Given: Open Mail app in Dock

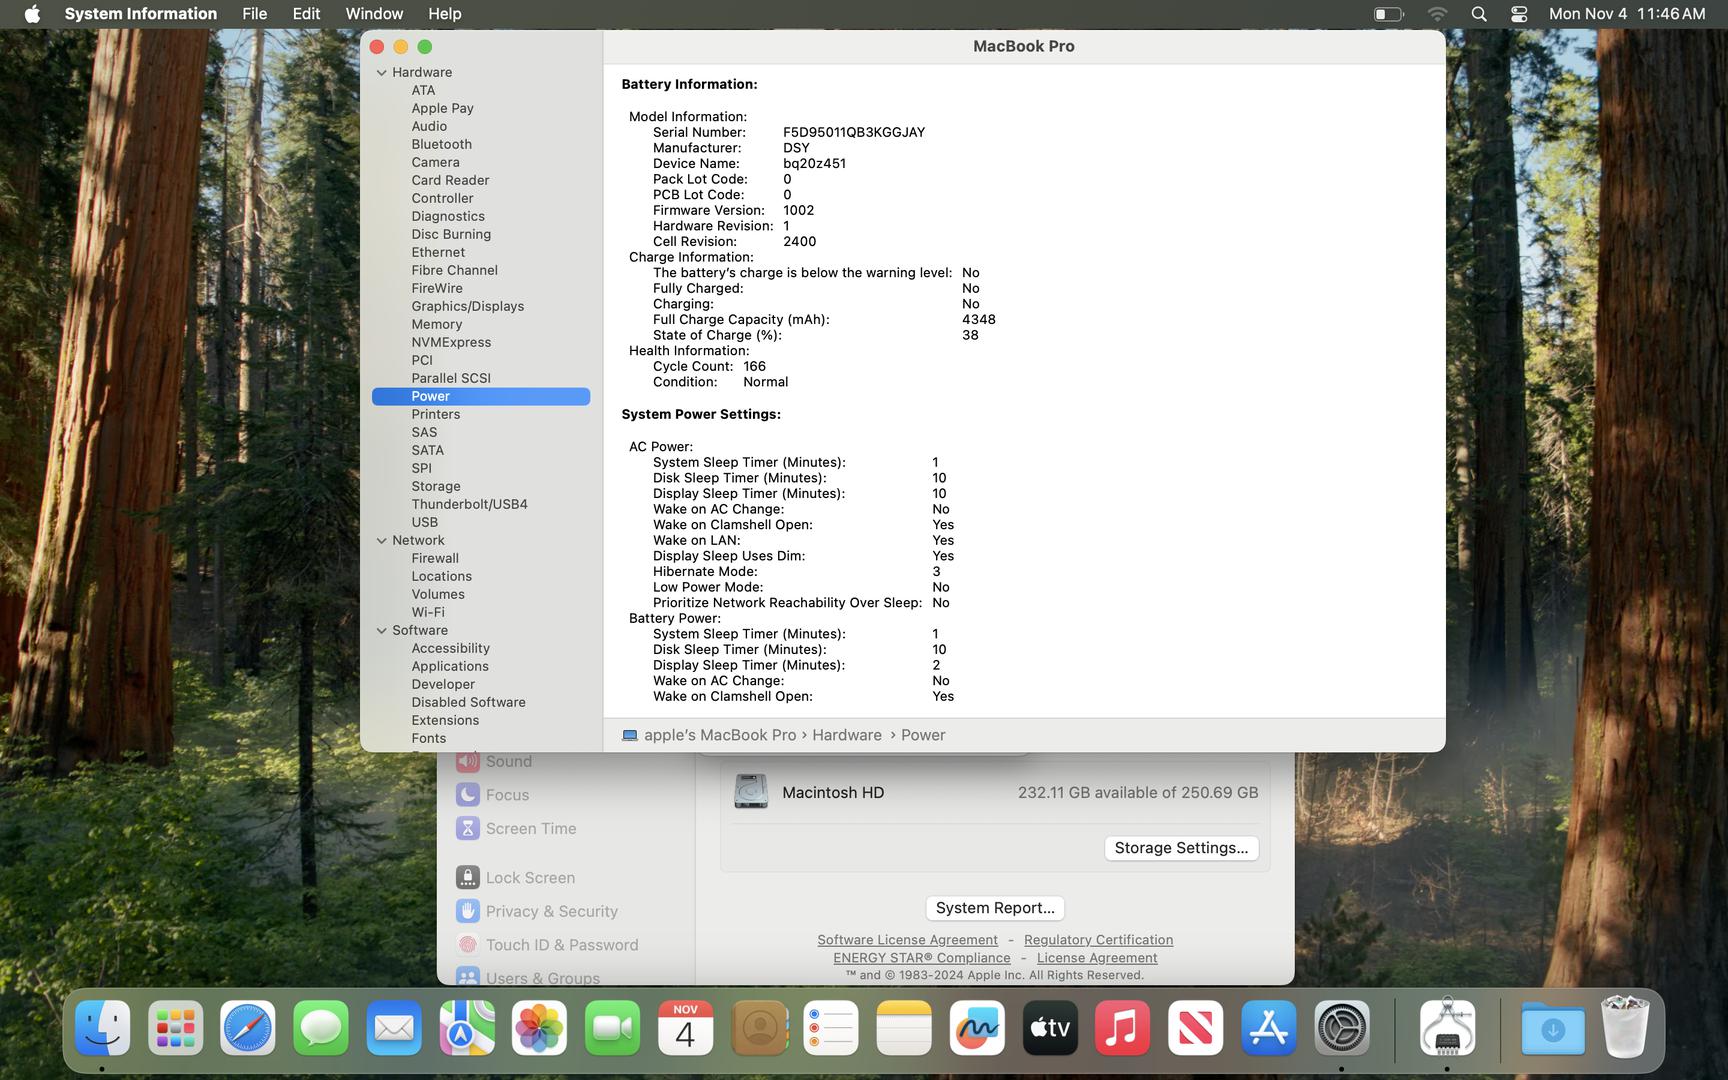Looking at the screenshot, I should pyautogui.click(x=394, y=1028).
